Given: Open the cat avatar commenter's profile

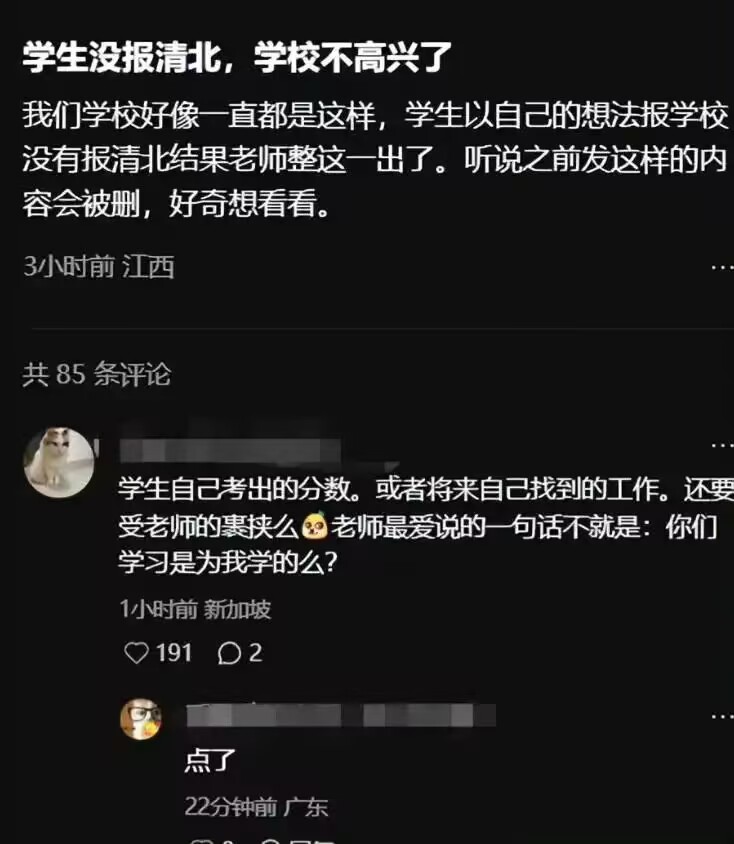Looking at the screenshot, I should pos(59,462).
